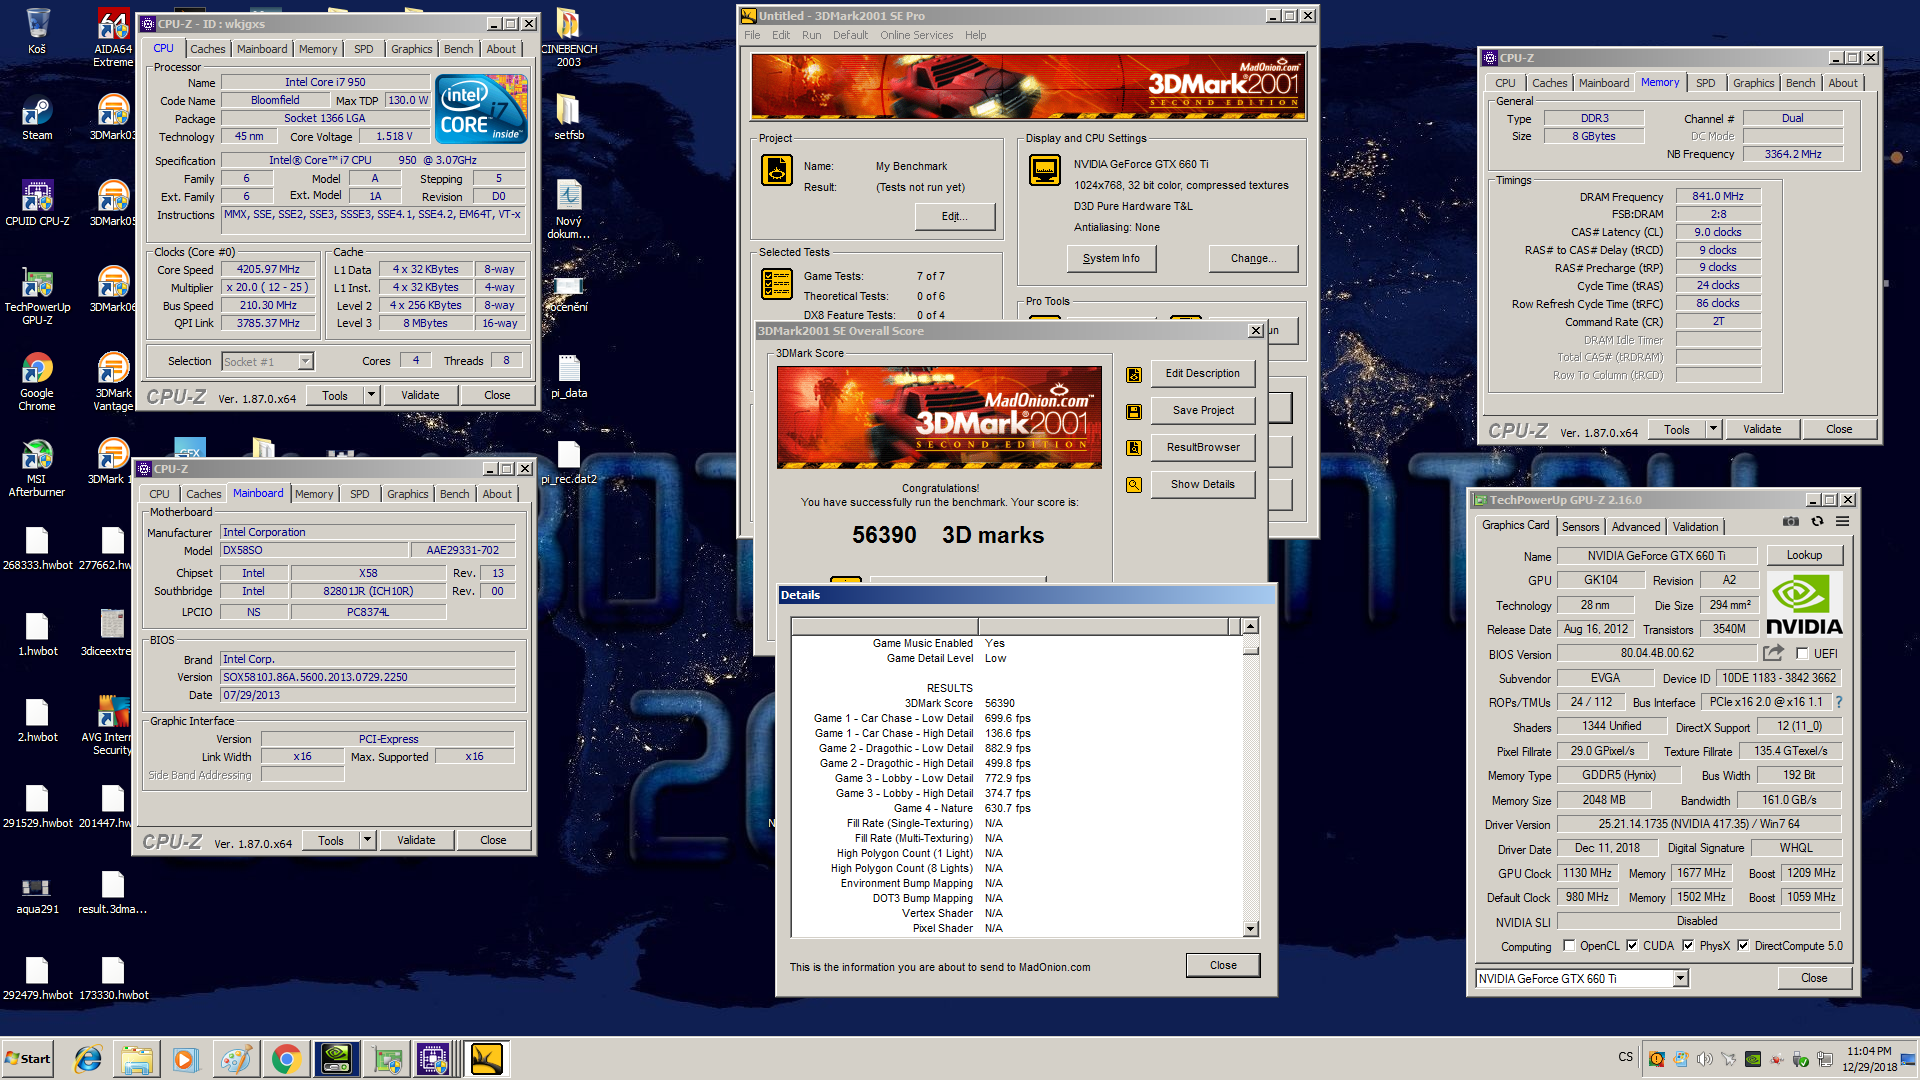Open the GPU selector dropdown in GPU-Z
This screenshot has height=1080, width=1920.
(x=1681, y=979)
